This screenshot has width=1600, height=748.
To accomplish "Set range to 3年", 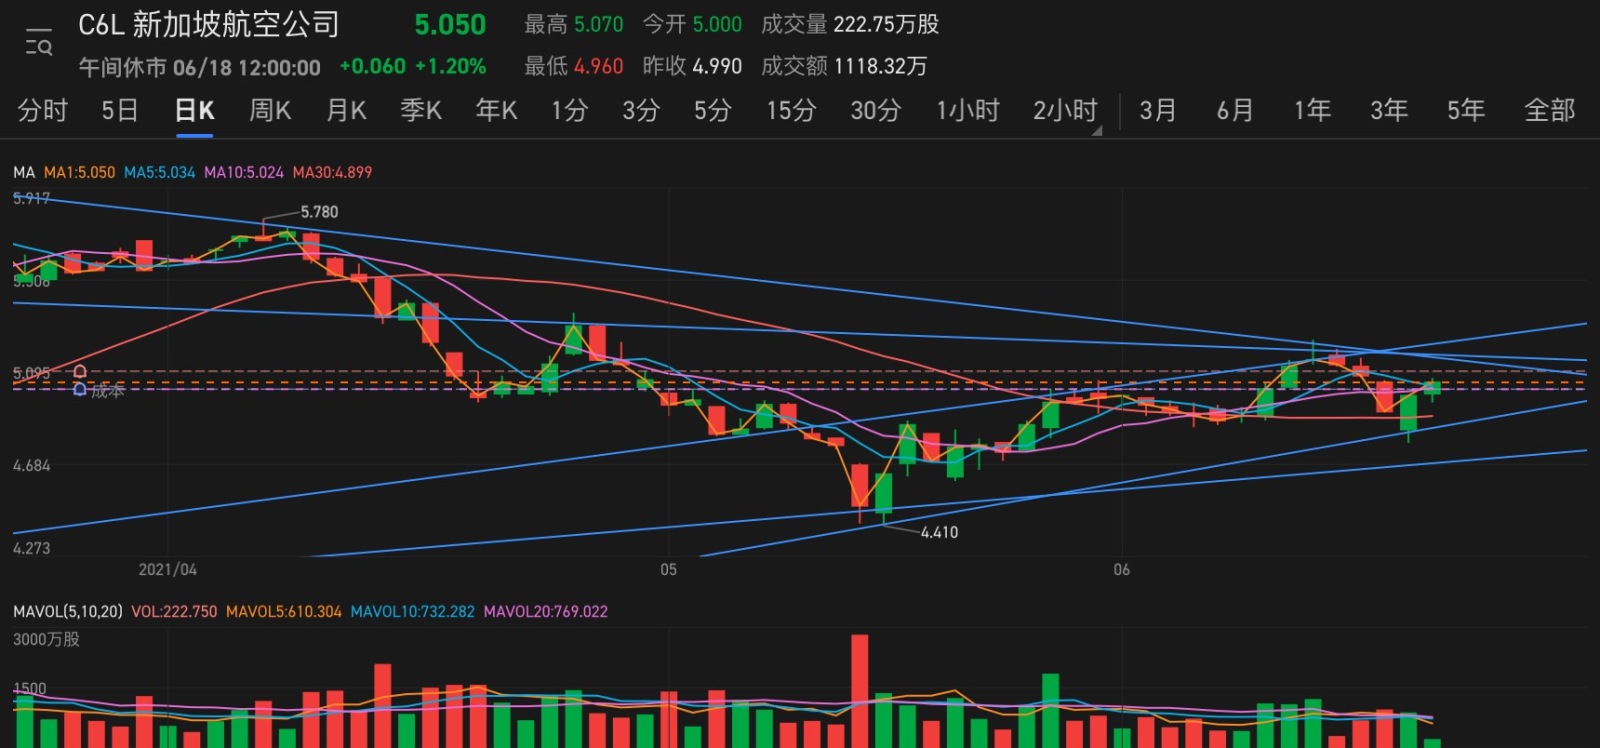I will pyautogui.click(x=1389, y=110).
